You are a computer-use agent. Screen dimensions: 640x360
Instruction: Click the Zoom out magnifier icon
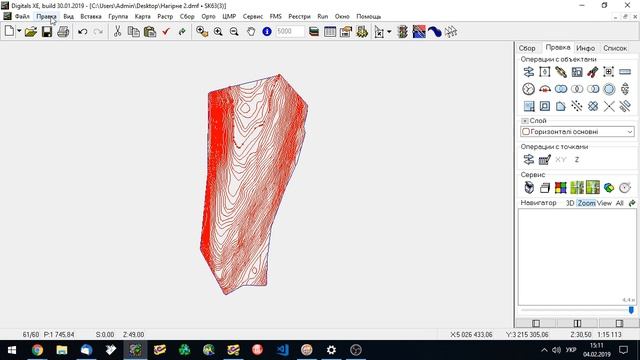click(x=234, y=31)
